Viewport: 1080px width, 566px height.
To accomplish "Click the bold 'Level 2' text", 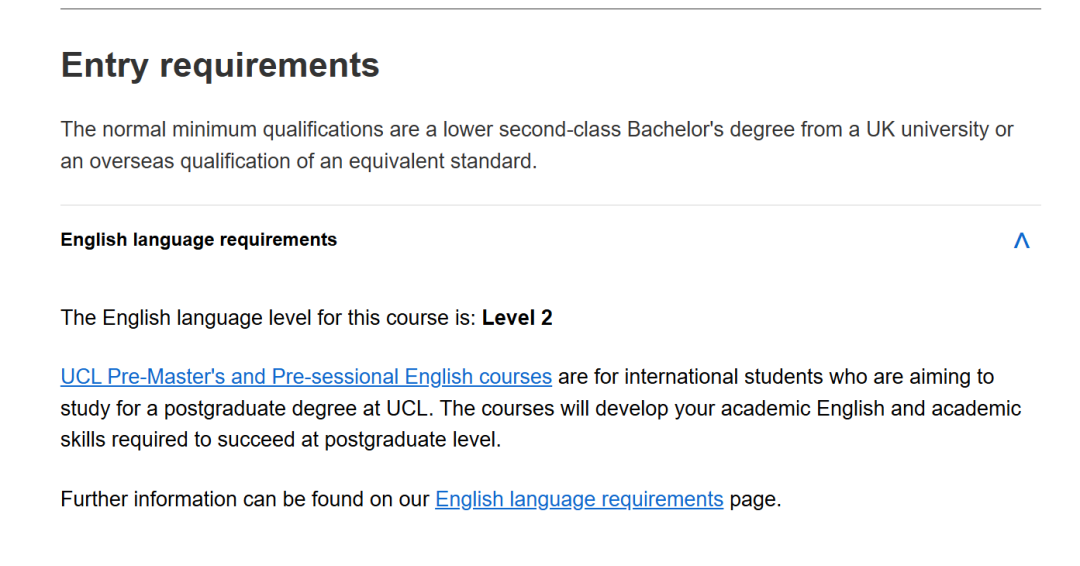I will point(517,318).
